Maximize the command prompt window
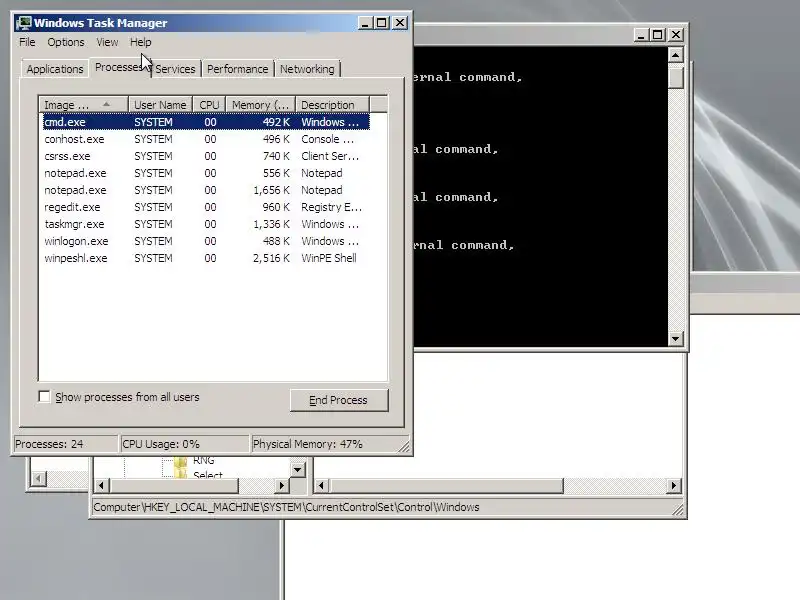 [658, 35]
